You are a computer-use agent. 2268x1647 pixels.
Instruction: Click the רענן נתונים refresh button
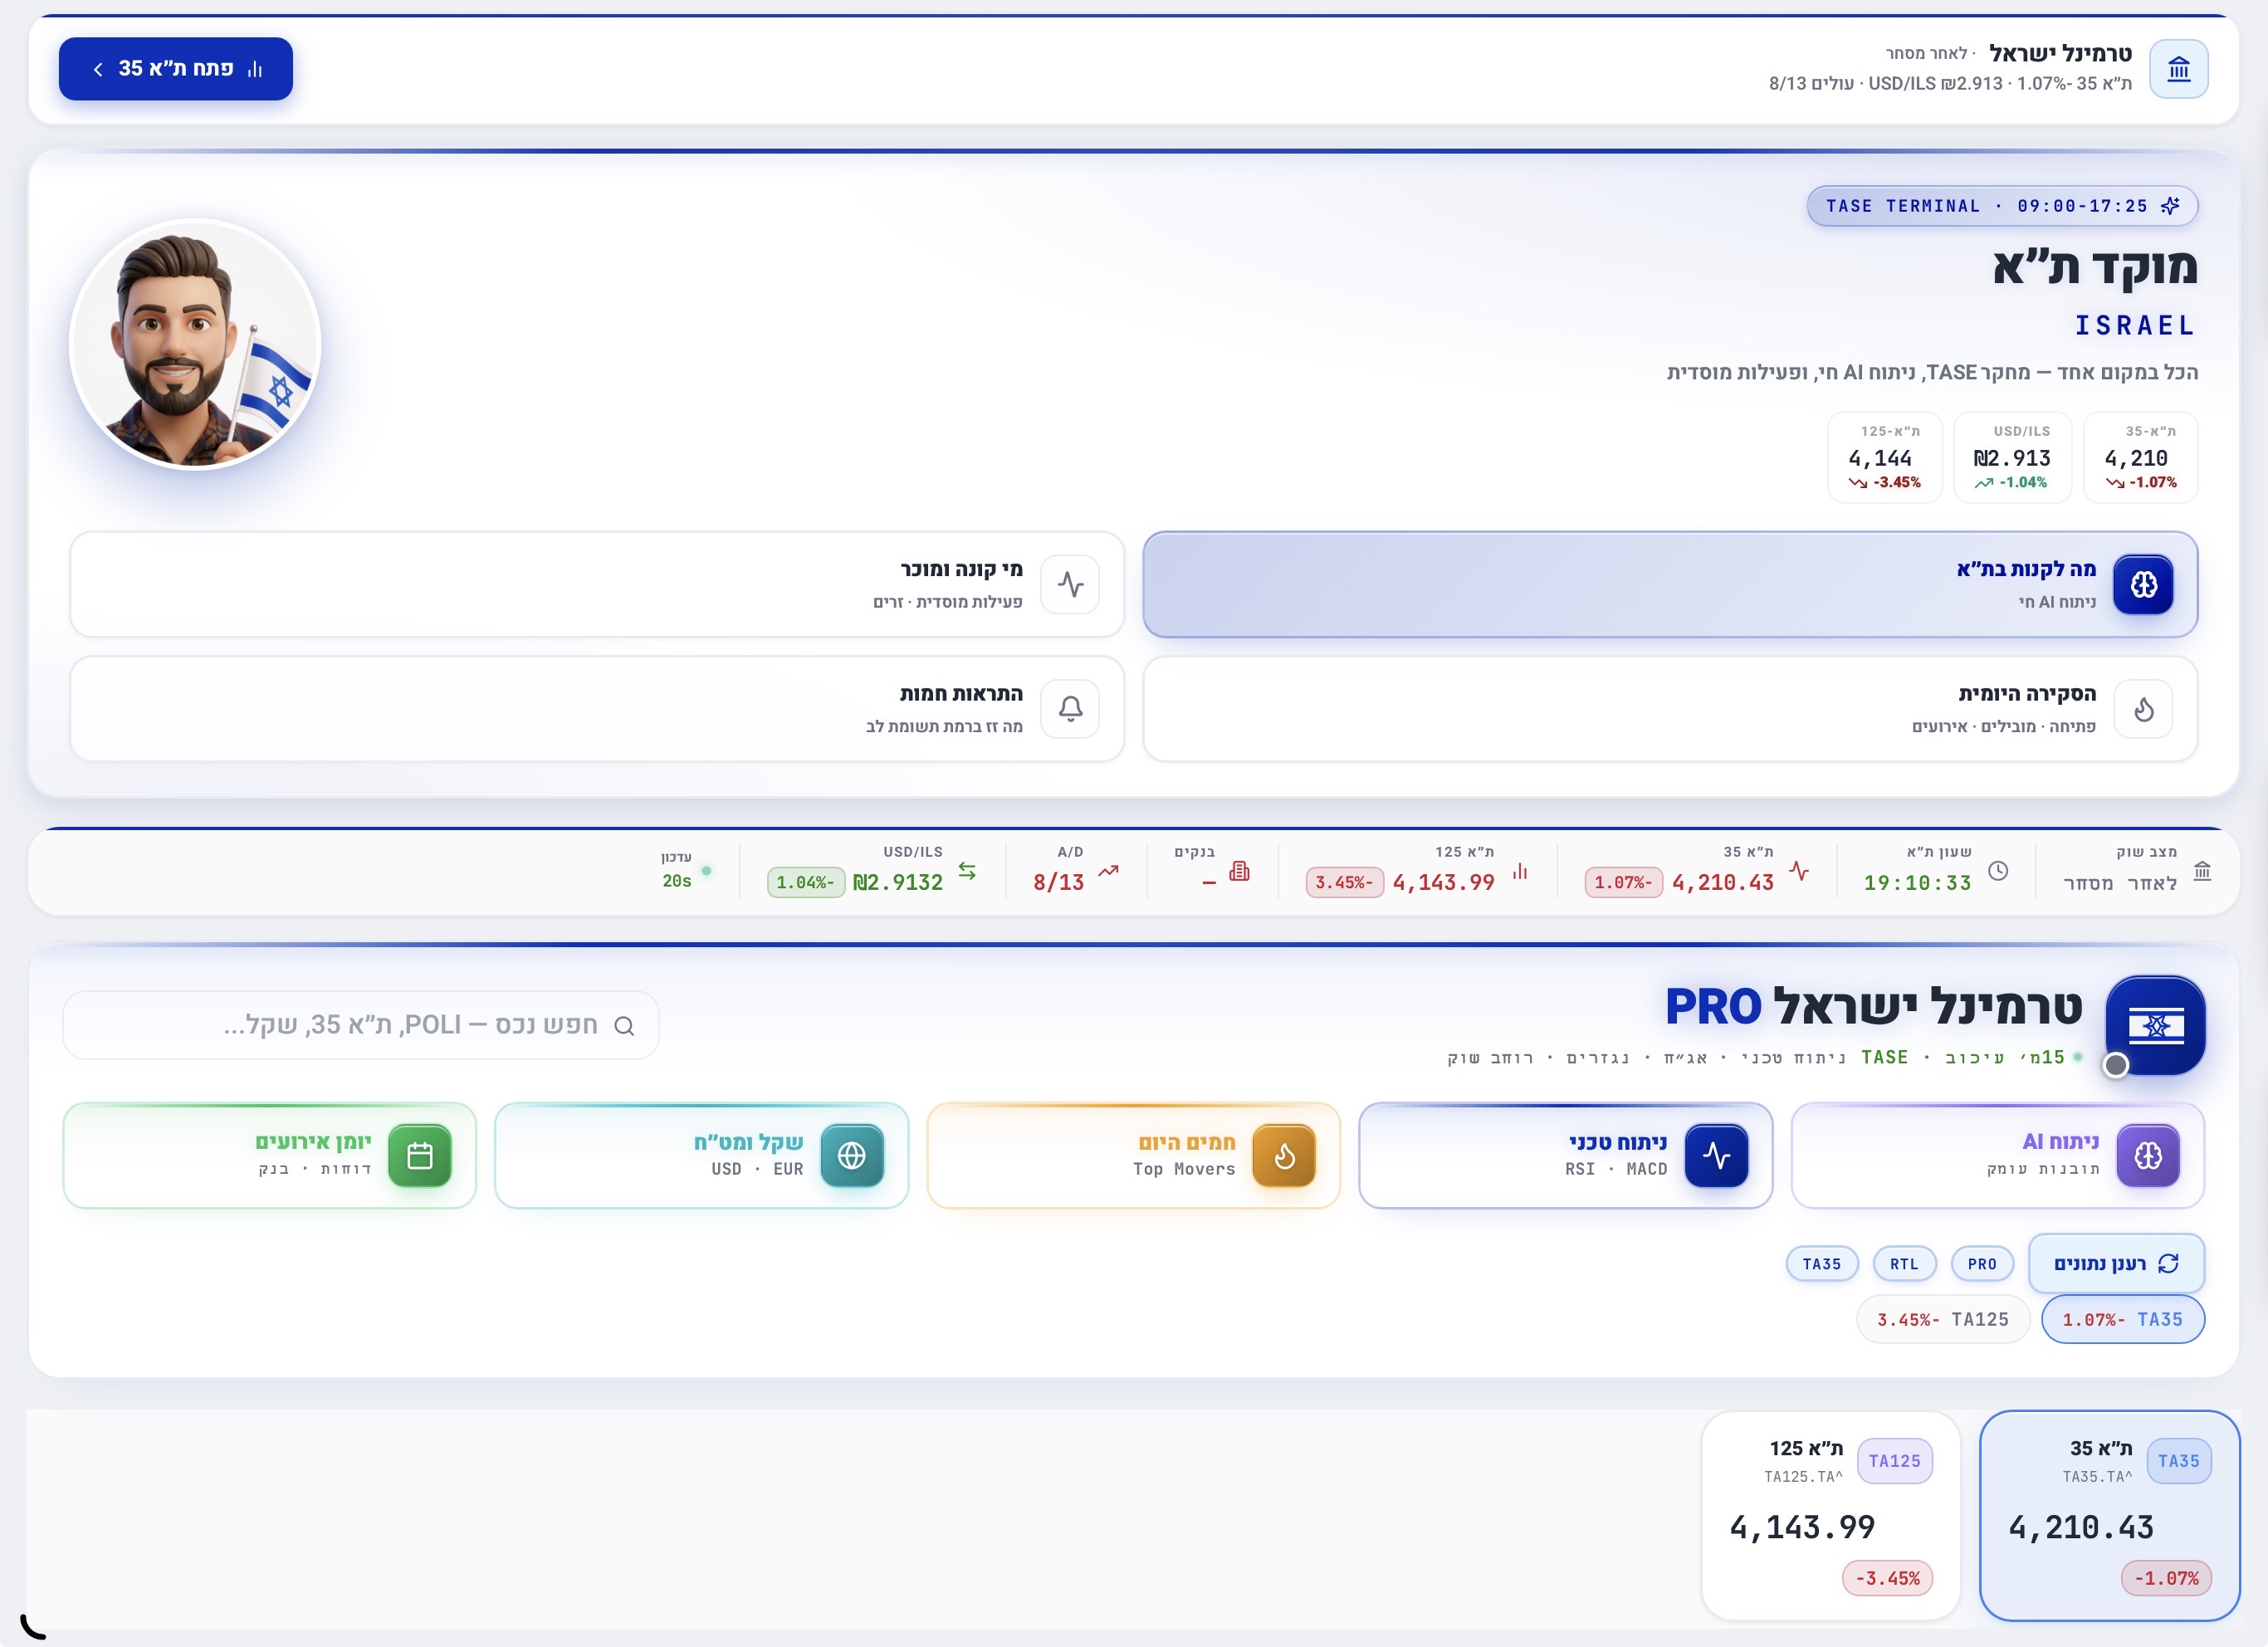pyautogui.click(x=2116, y=1264)
